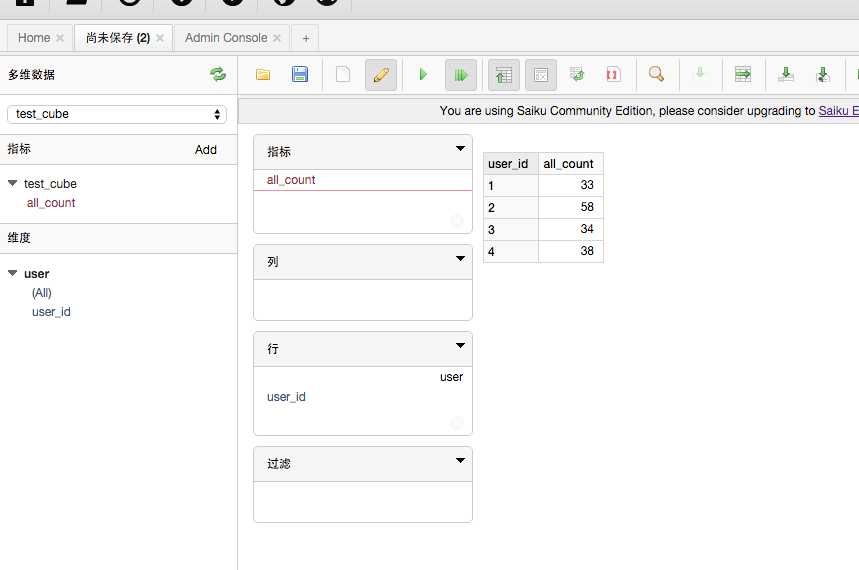The image size is (859, 570).
Task: Click row header 2 in table
Action: (511, 208)
